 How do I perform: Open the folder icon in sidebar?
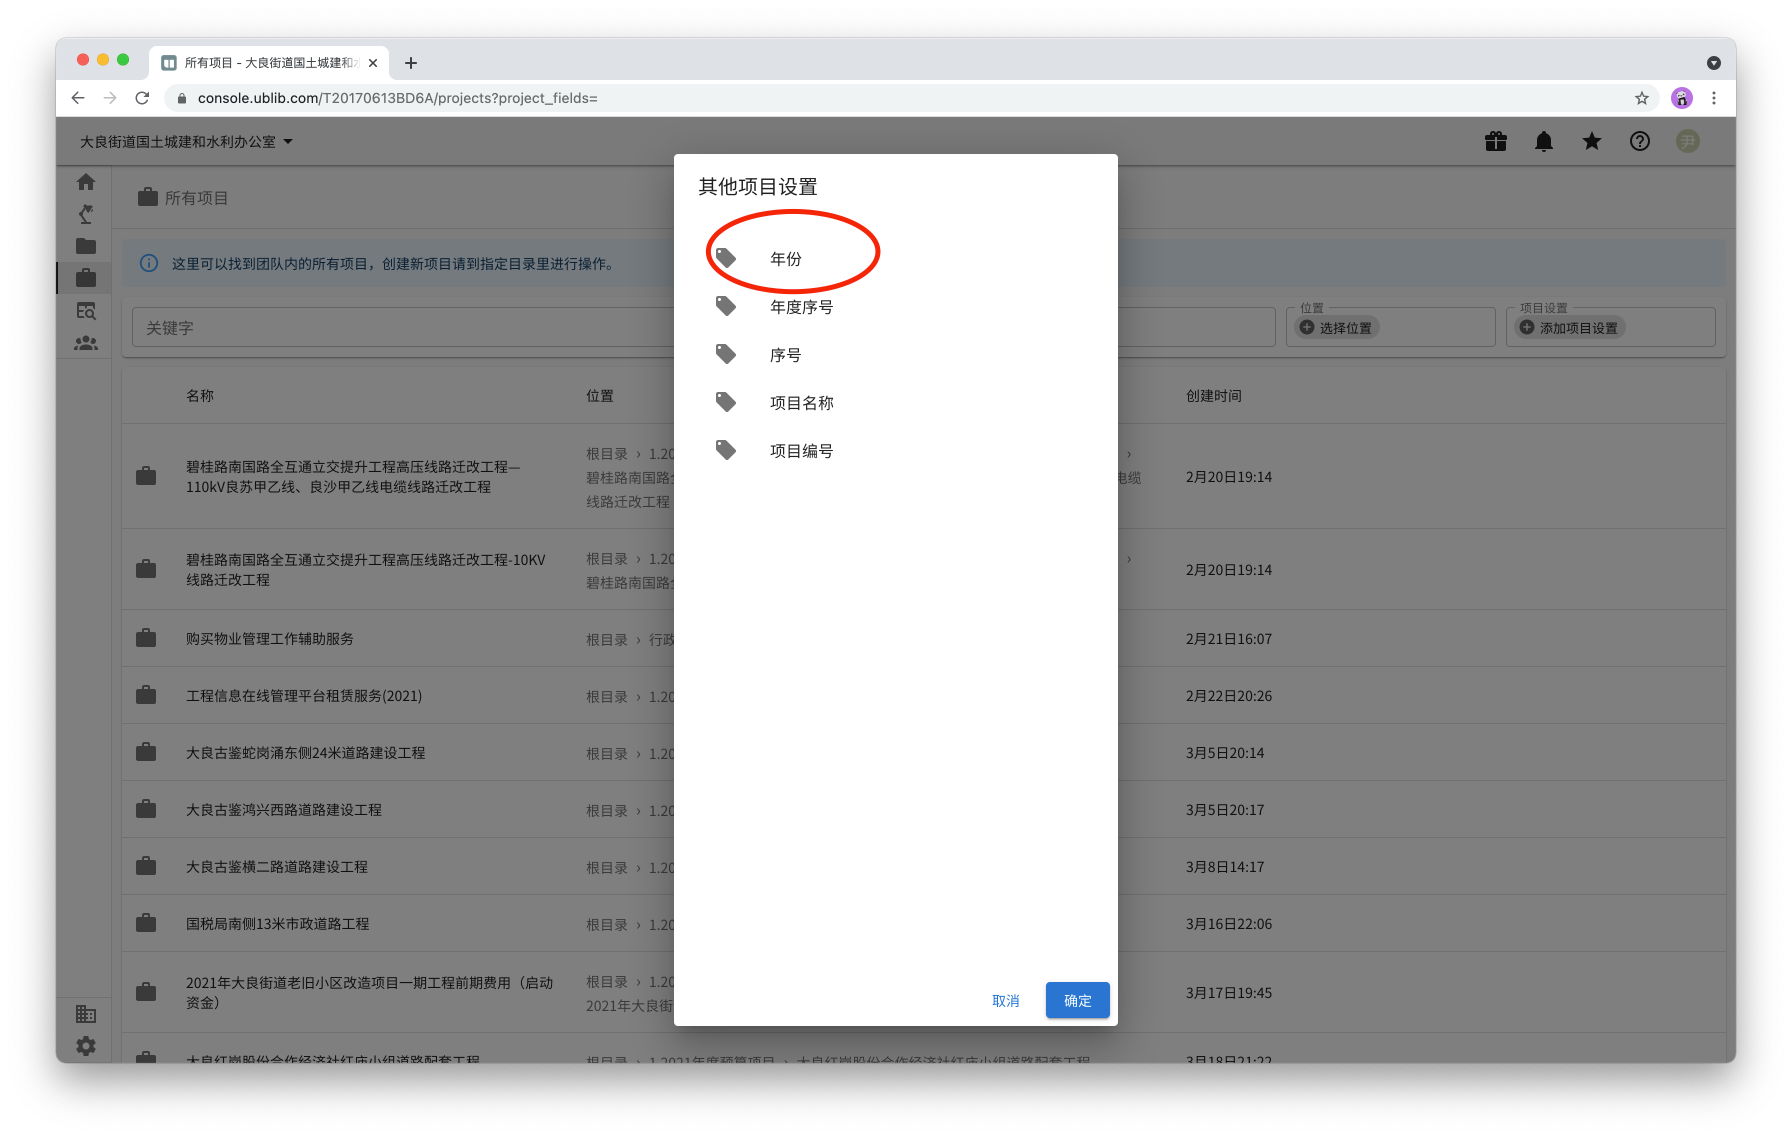[86, 246]
